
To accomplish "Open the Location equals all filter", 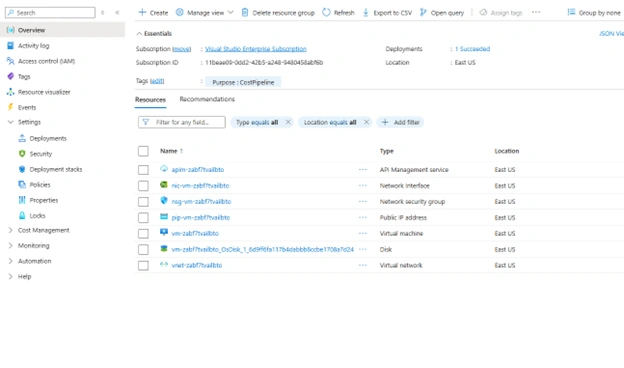I will click(330, 122).
